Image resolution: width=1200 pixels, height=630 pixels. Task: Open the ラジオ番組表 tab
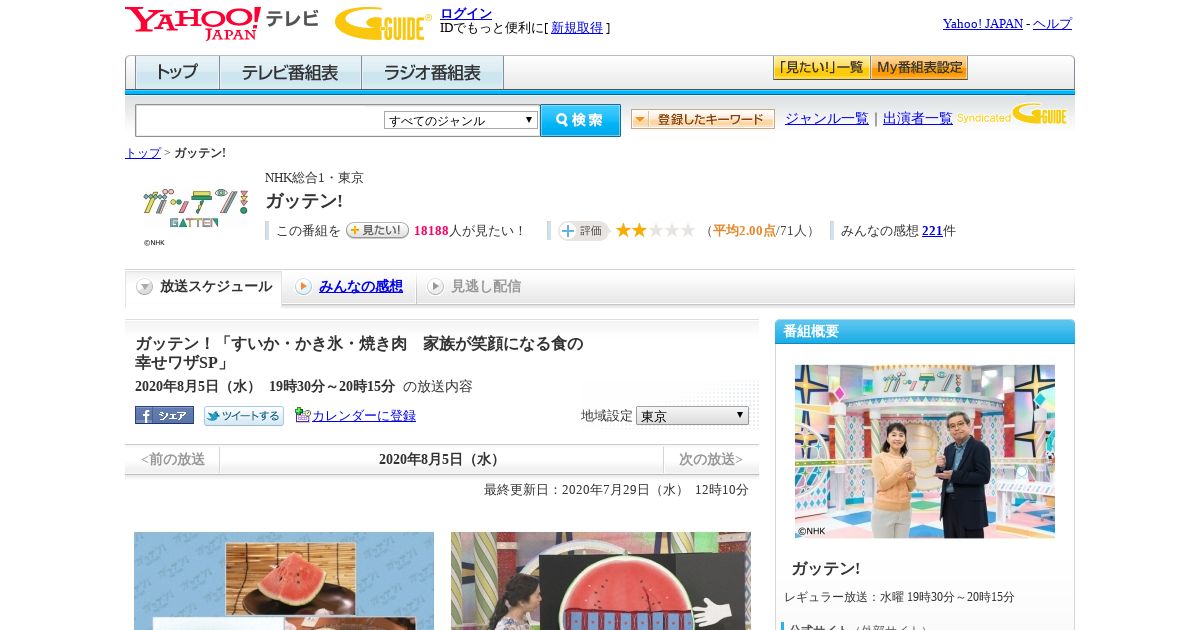point(432,73)
